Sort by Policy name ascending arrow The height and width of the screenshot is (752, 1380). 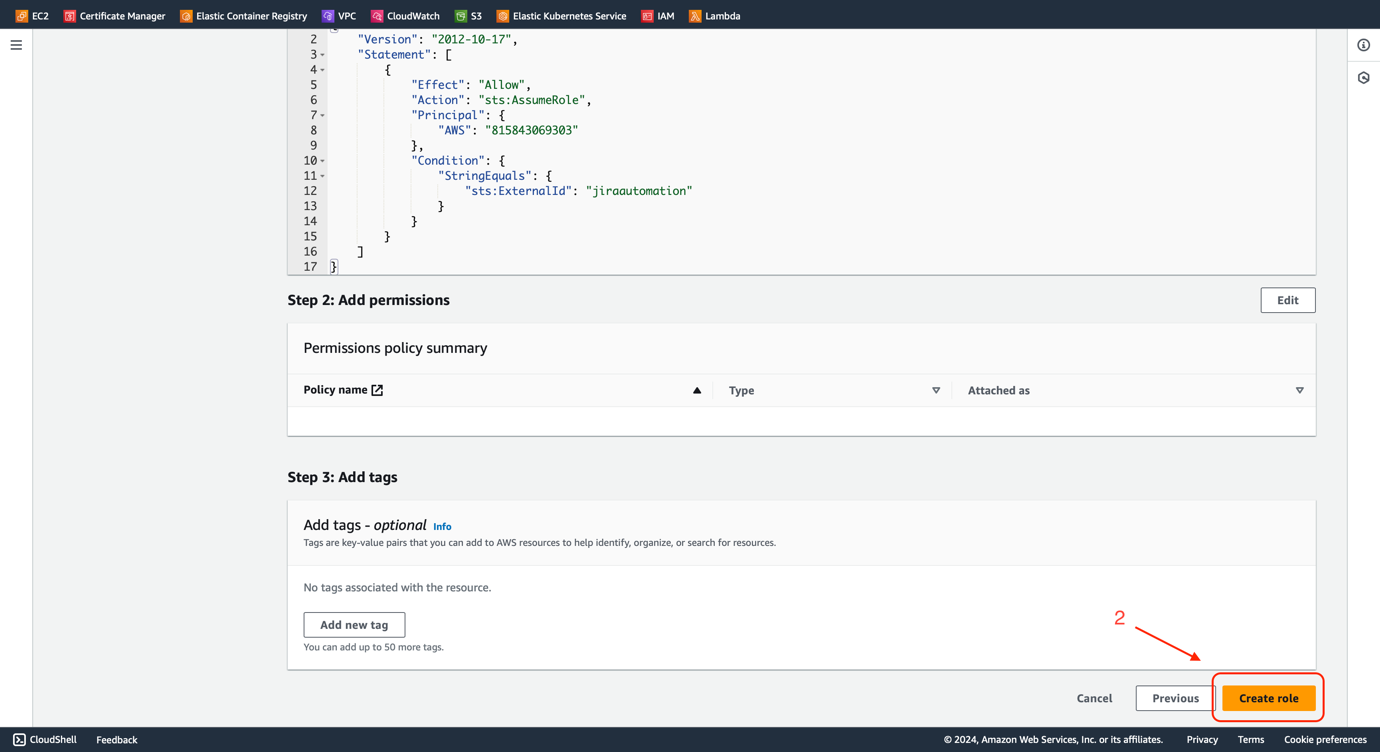pyautogui.click(x=697, y=391)
